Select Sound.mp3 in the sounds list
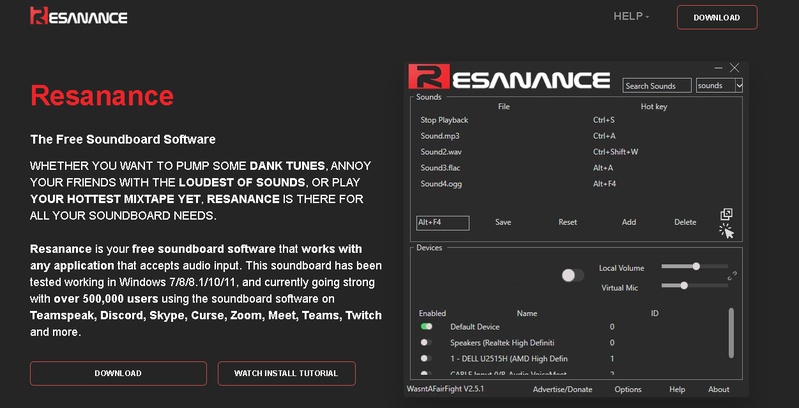Image resolution: width=799 pixels, height=408 pixels. 576,136
